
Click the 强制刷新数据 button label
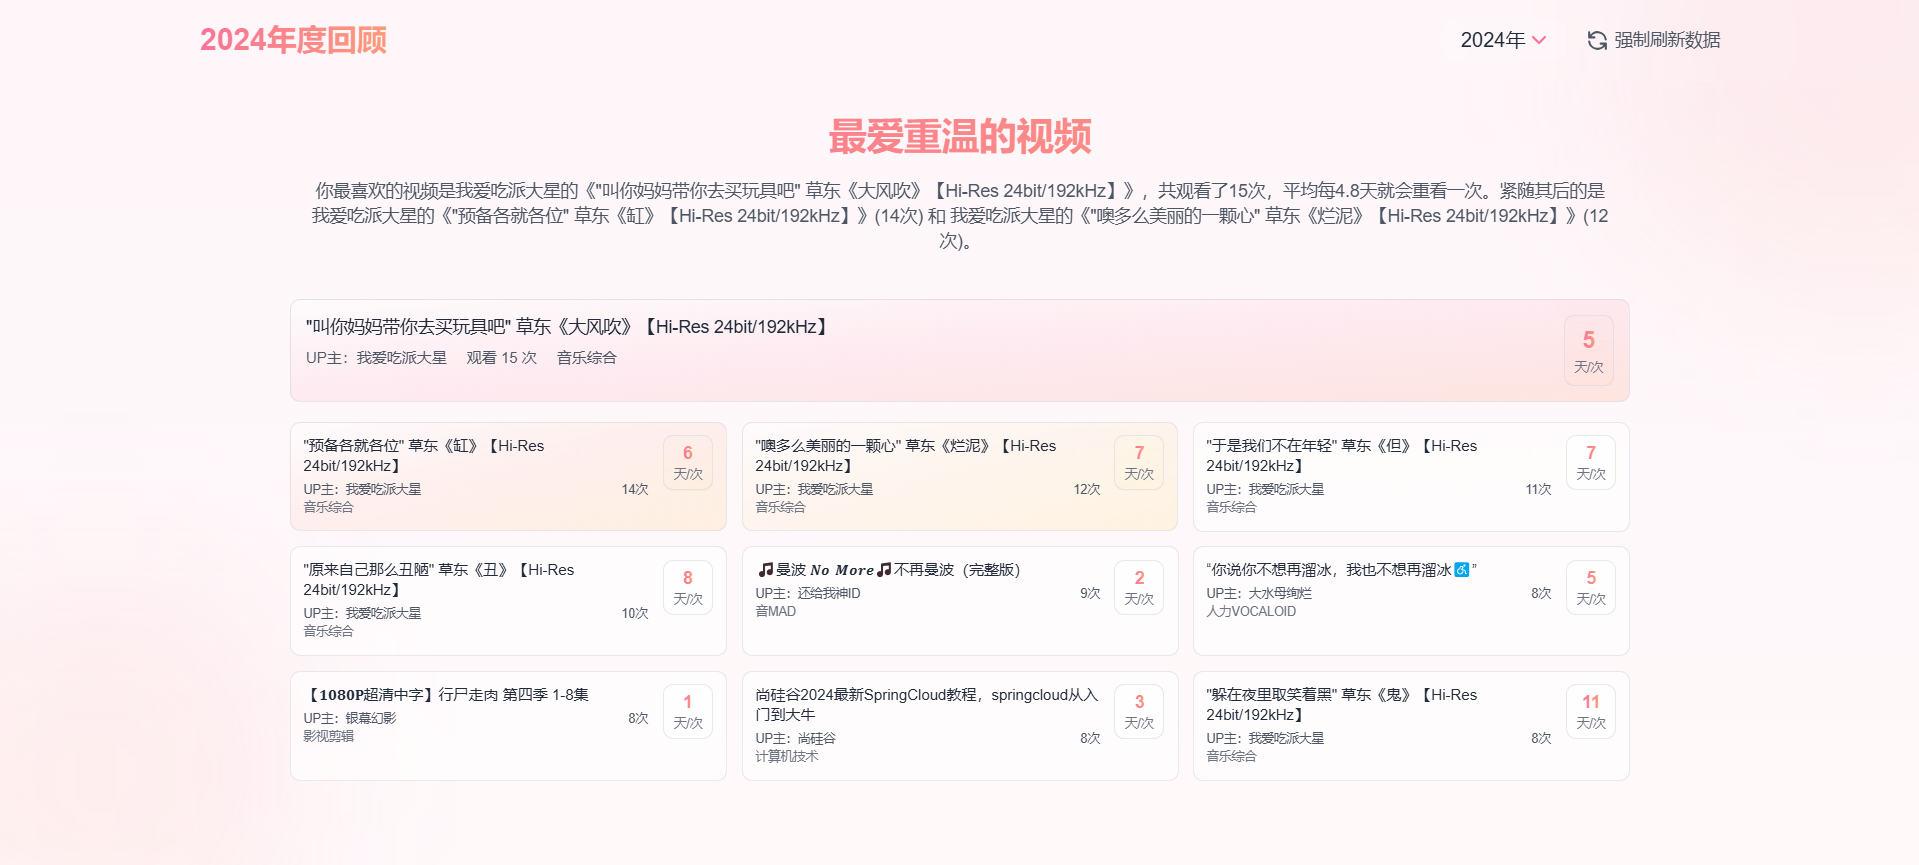(1666, 40)
